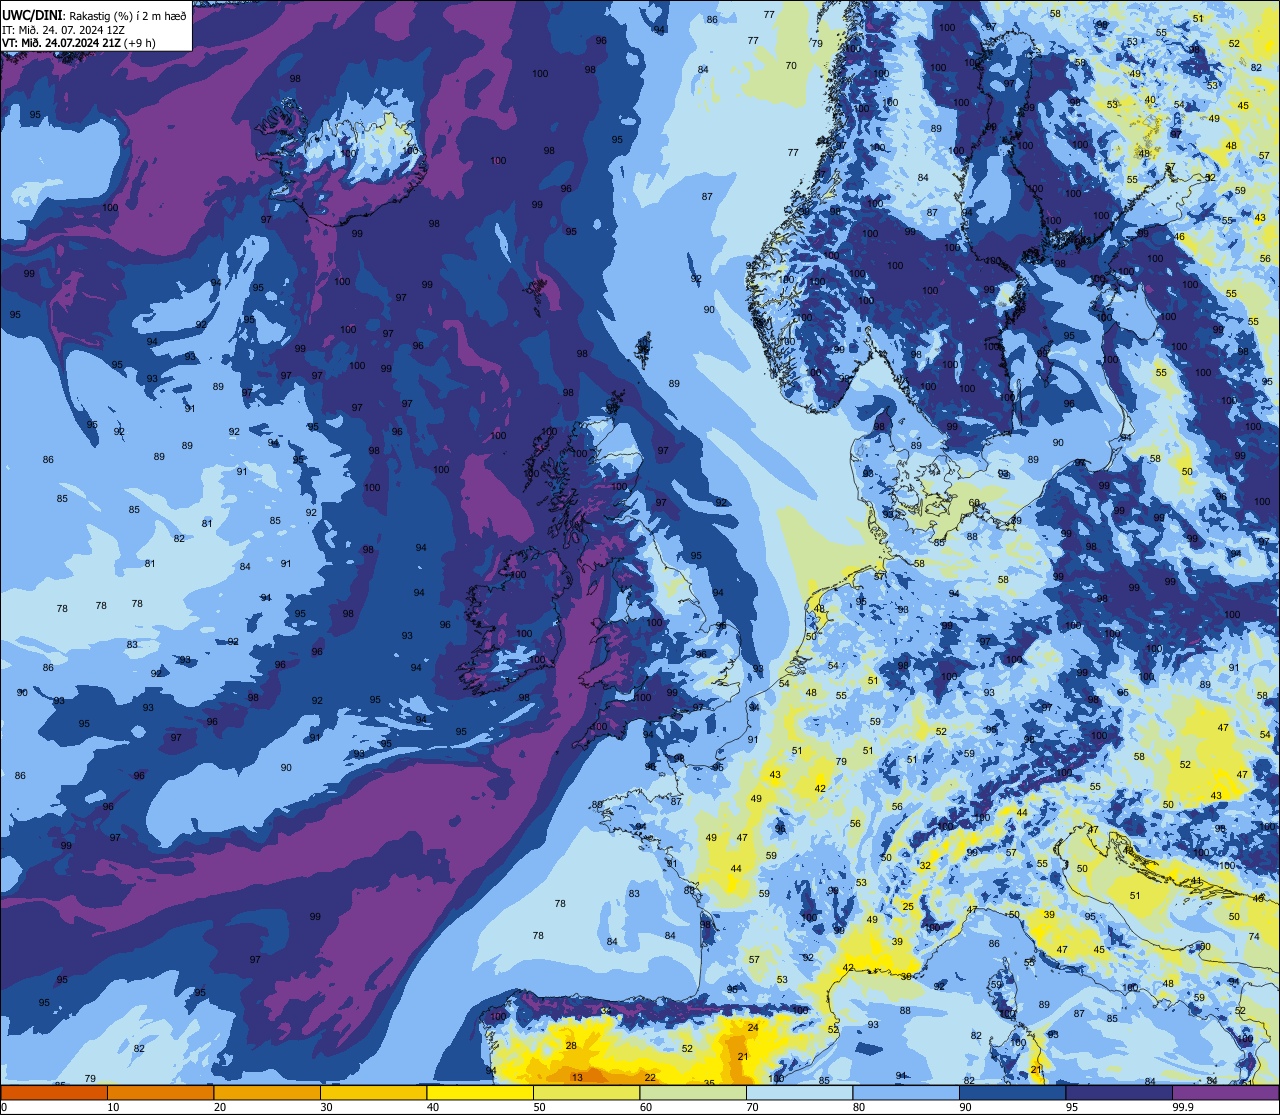Image resolution: width=1280 pixels, height=1115 pixels.
Task: Click the 30–40 amber legend segment
Action: pyautogui.click(x=373, y=1092)
